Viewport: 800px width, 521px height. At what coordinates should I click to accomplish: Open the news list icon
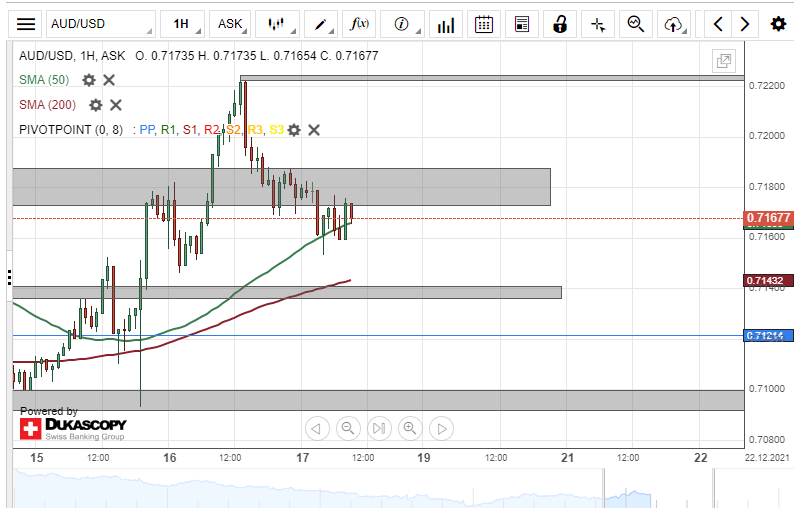coord(521,24)
